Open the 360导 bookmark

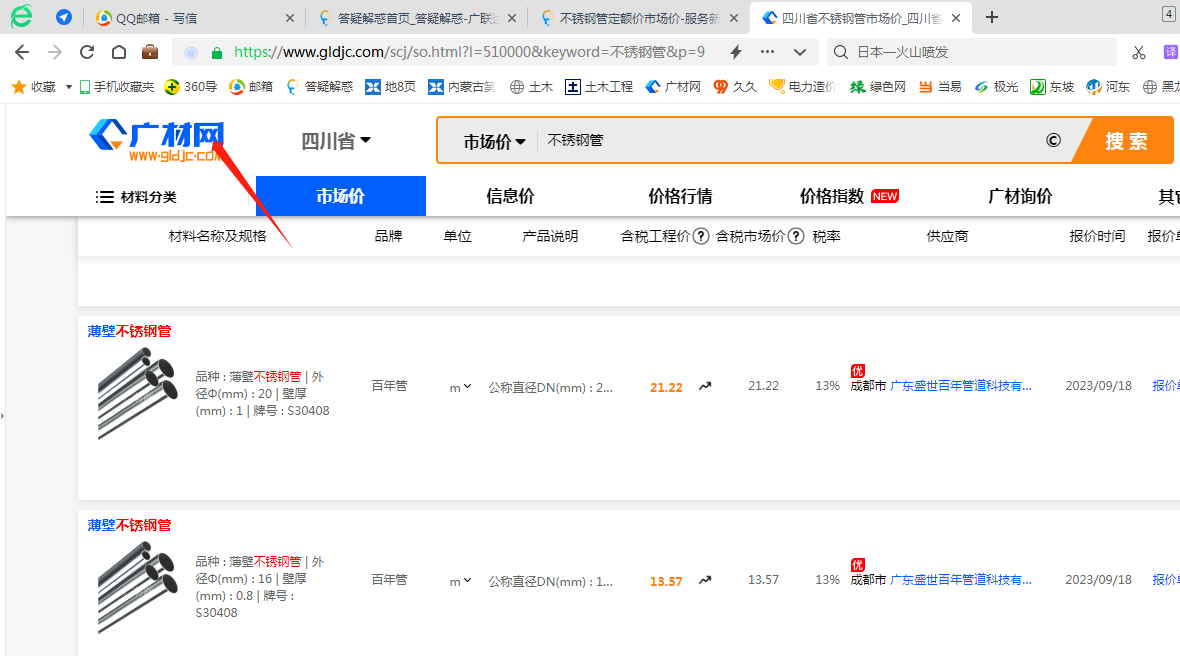[x=191, y=87]
